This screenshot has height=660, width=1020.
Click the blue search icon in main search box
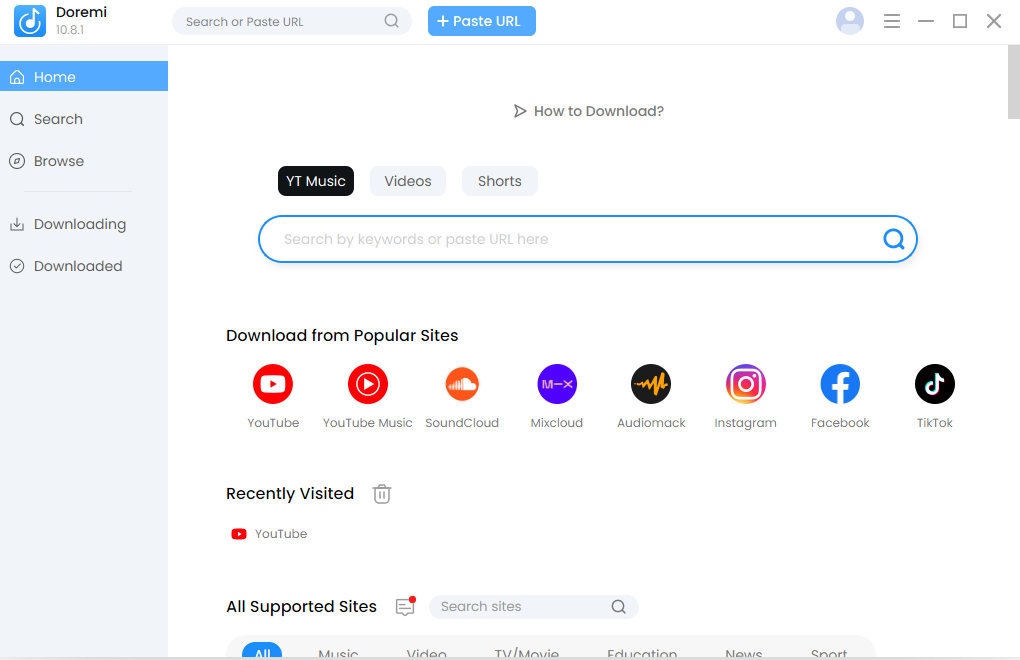point(894,239)
